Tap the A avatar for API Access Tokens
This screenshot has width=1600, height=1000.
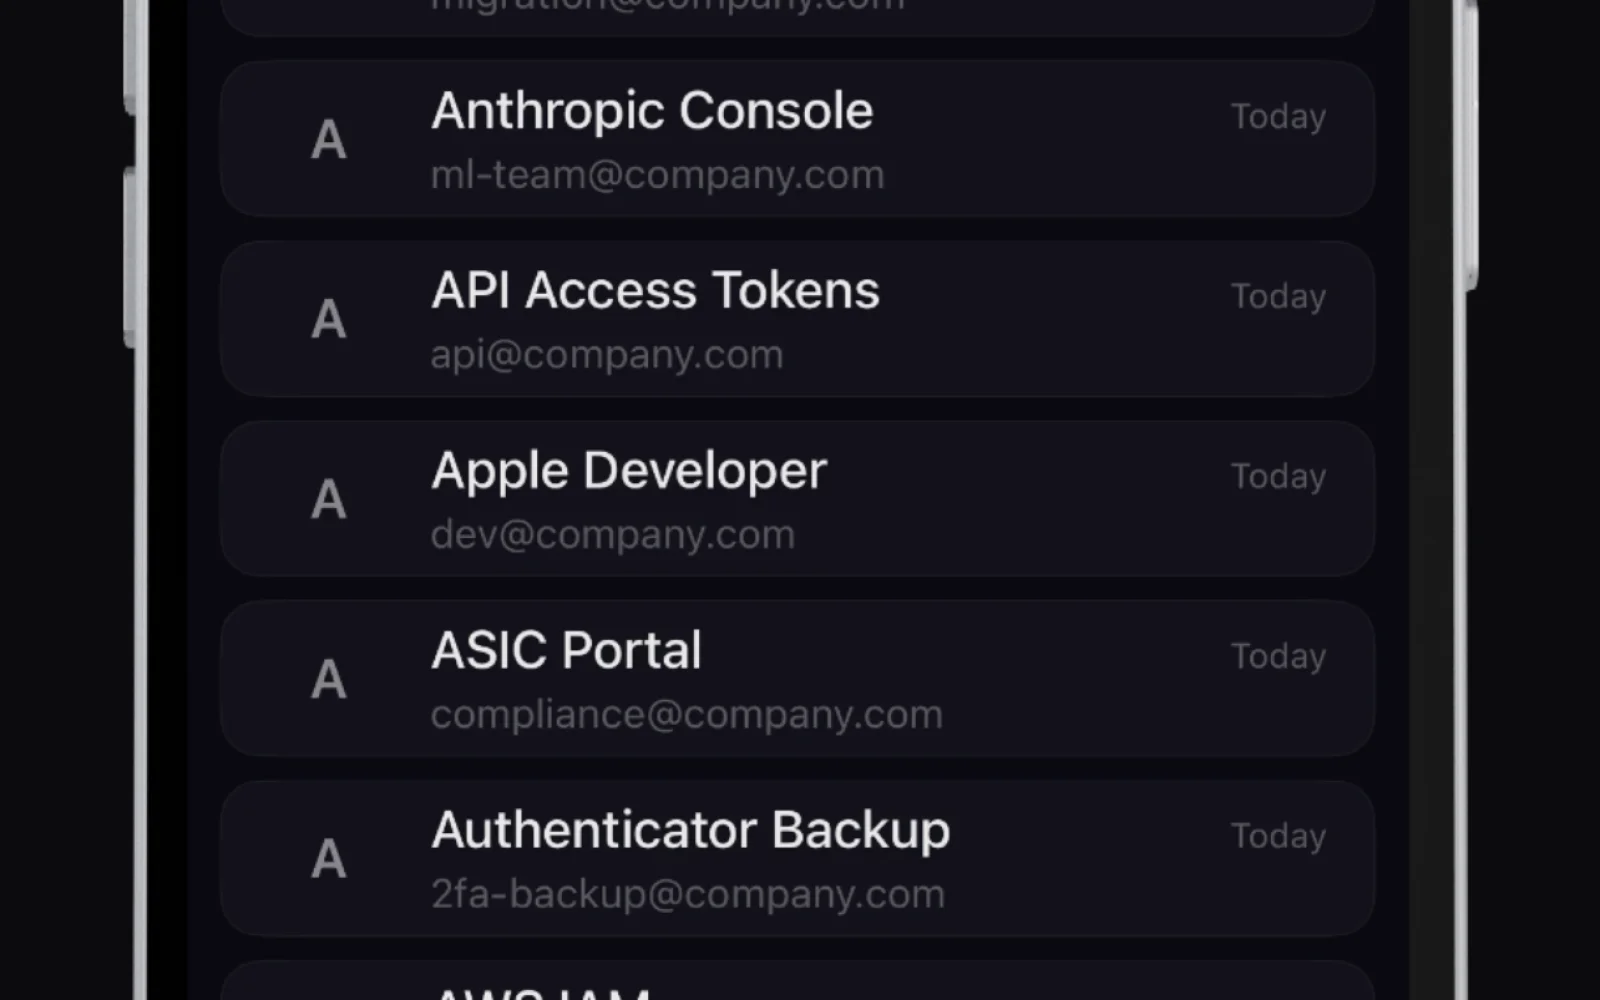coord(329,320)
